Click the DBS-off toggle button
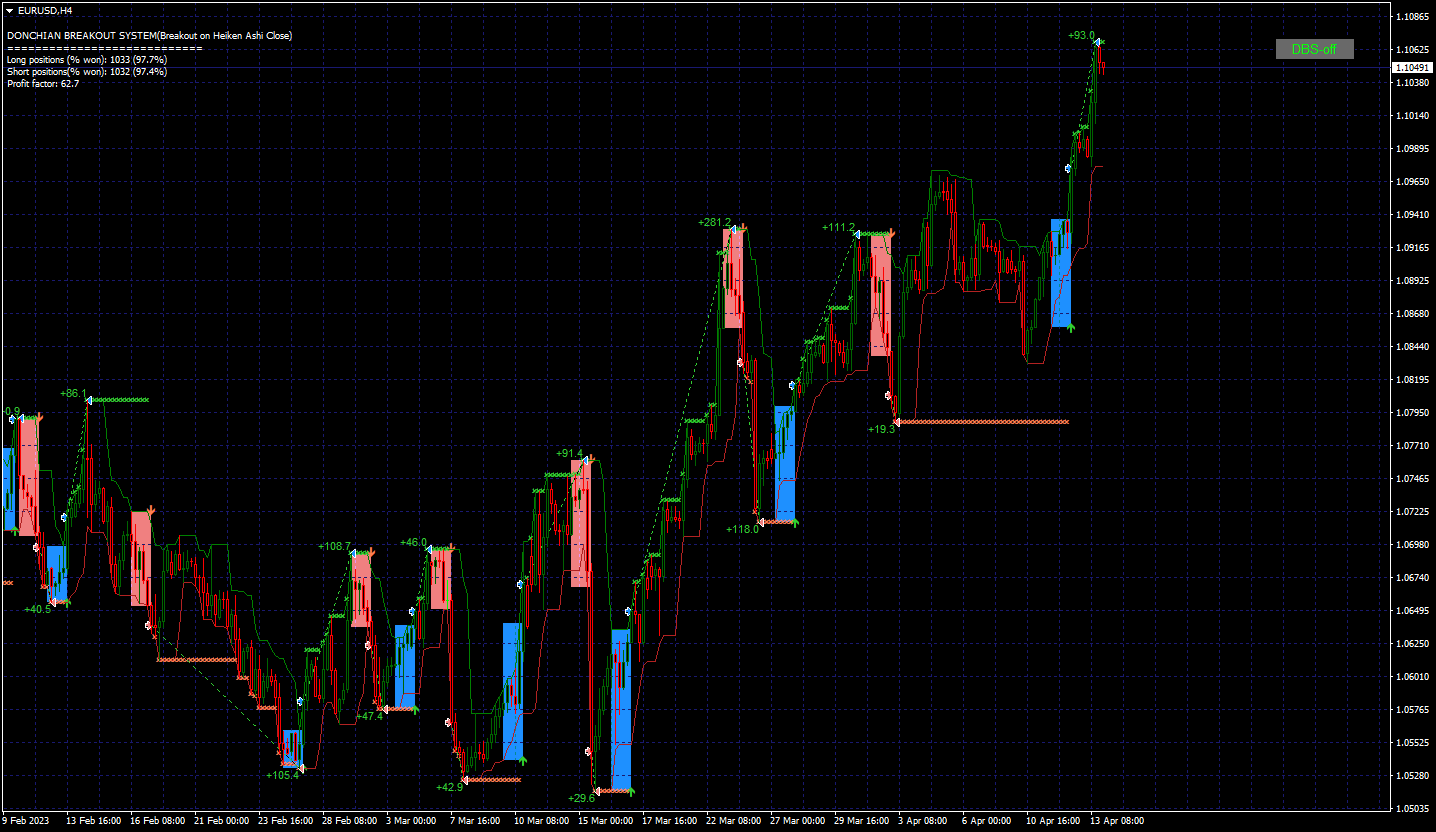The width and height of the screenshot is (1436, 832). [1314, 49]
